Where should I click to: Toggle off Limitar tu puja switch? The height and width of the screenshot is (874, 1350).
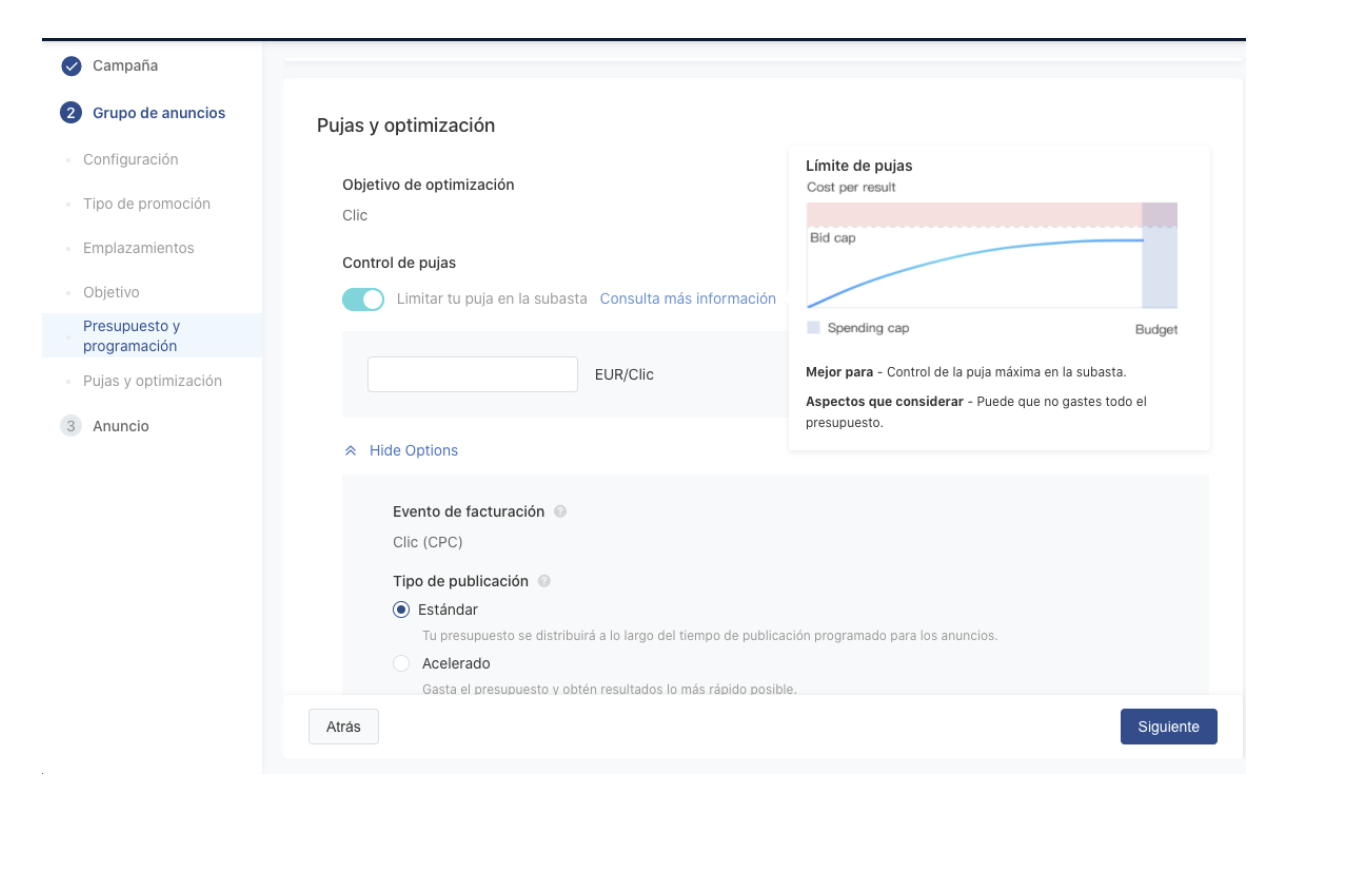coord(363,299)
